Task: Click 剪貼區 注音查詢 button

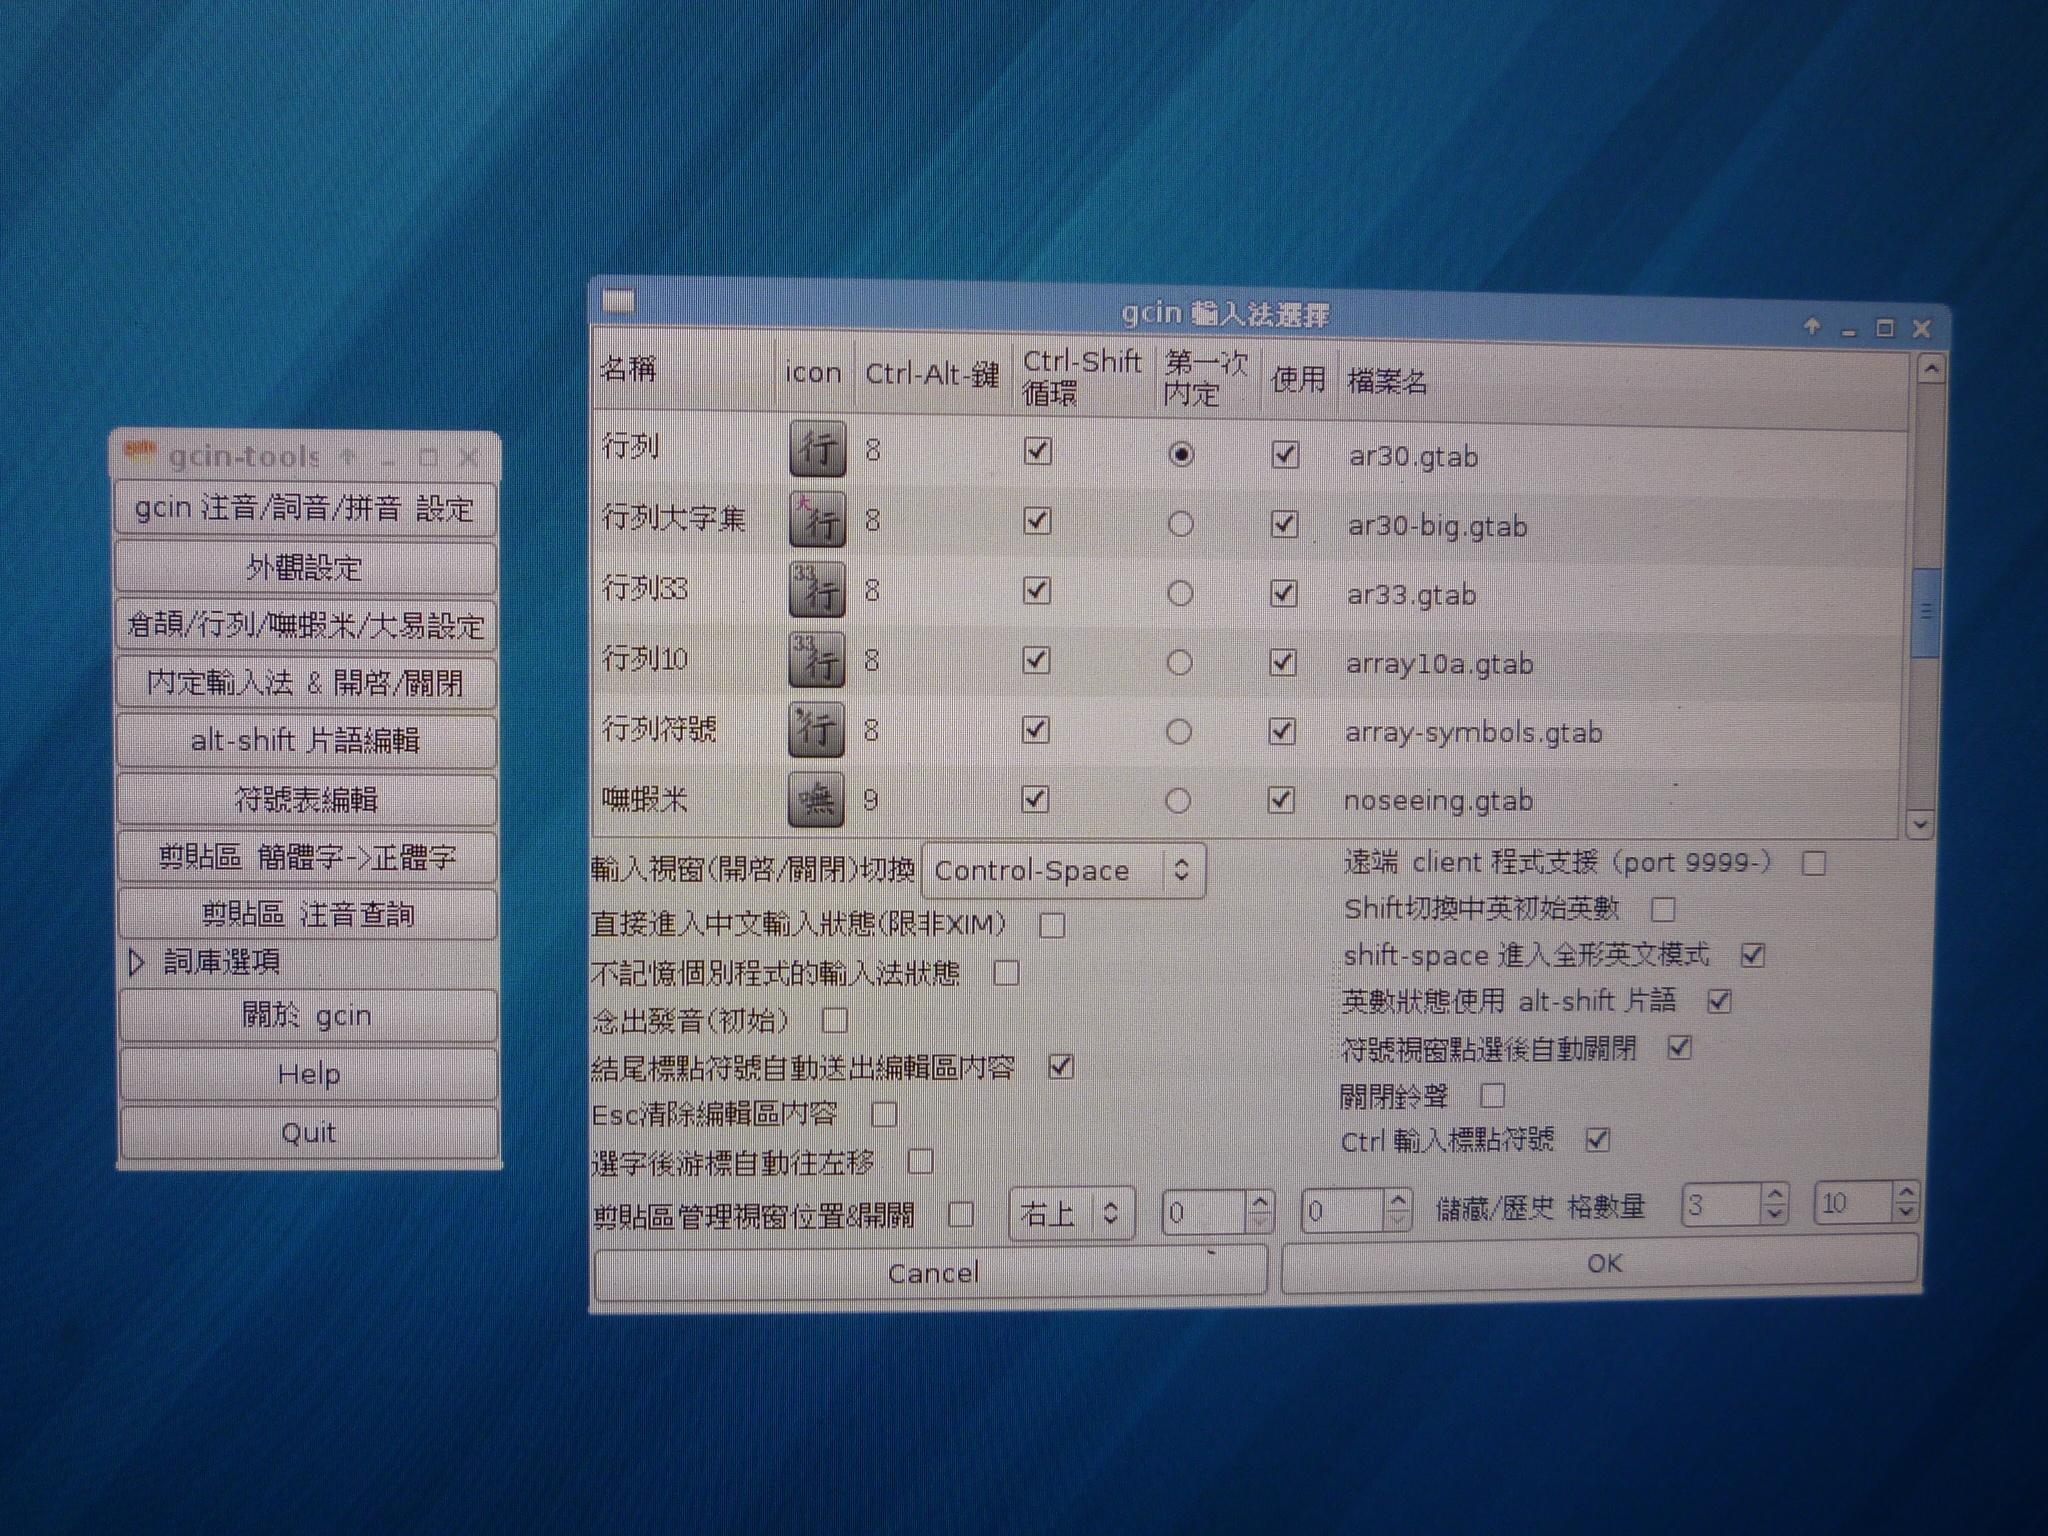Action: (x=308, y=914)
